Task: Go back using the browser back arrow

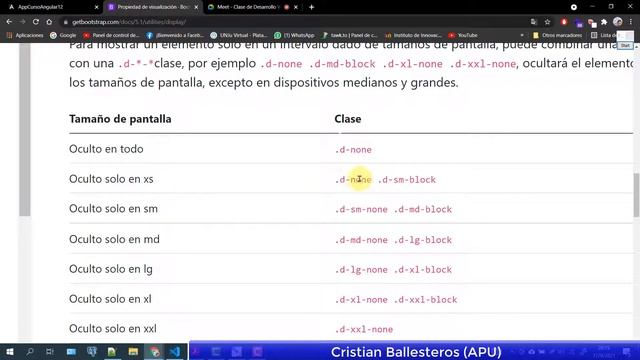Action: tap(9, 22)
